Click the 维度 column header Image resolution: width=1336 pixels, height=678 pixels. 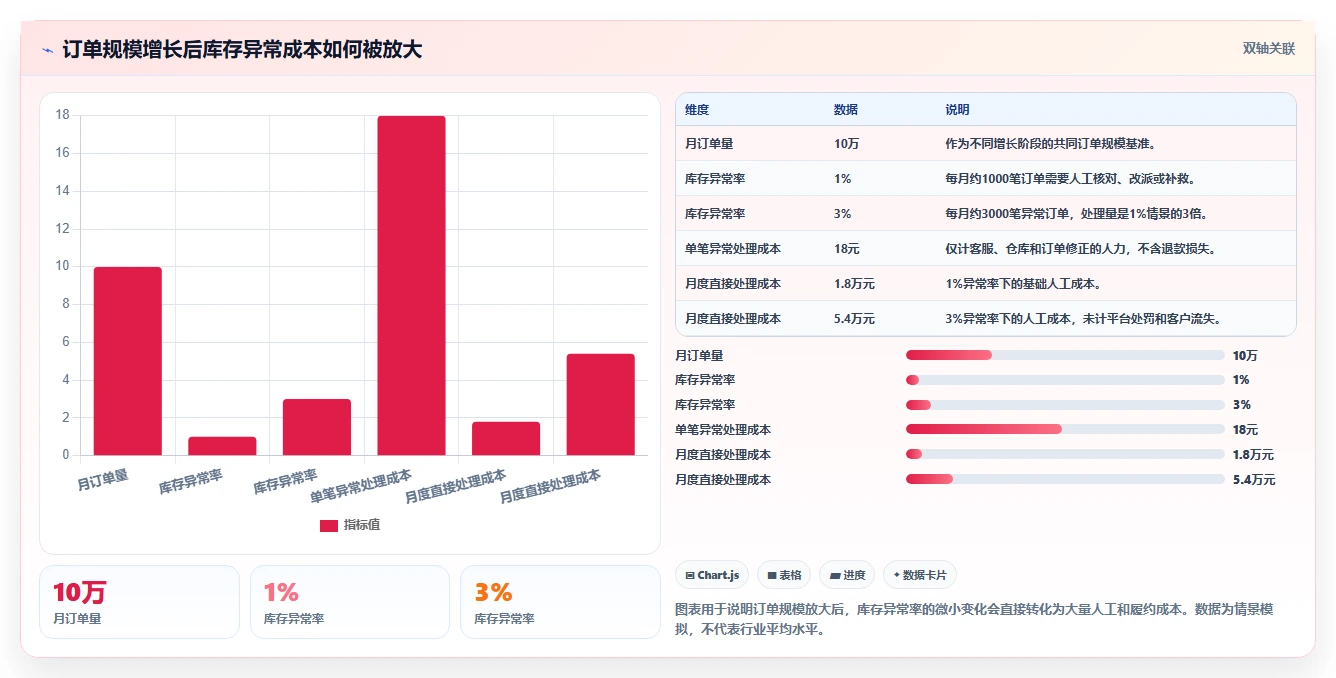[697, 110]
